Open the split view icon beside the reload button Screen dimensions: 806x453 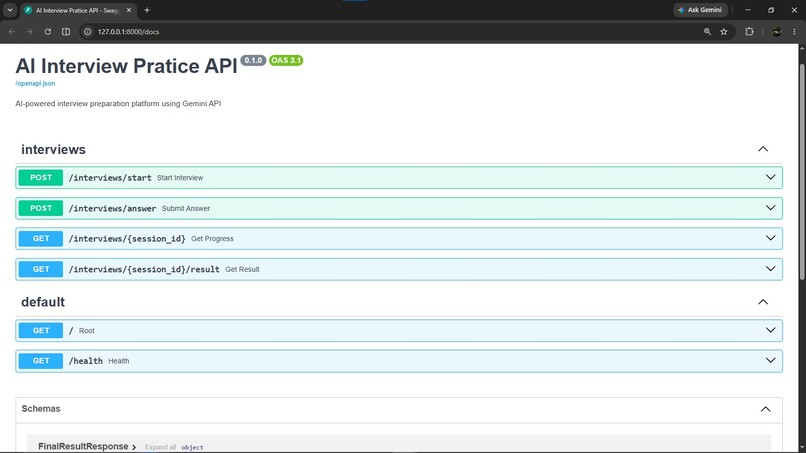tap(66, 32)
